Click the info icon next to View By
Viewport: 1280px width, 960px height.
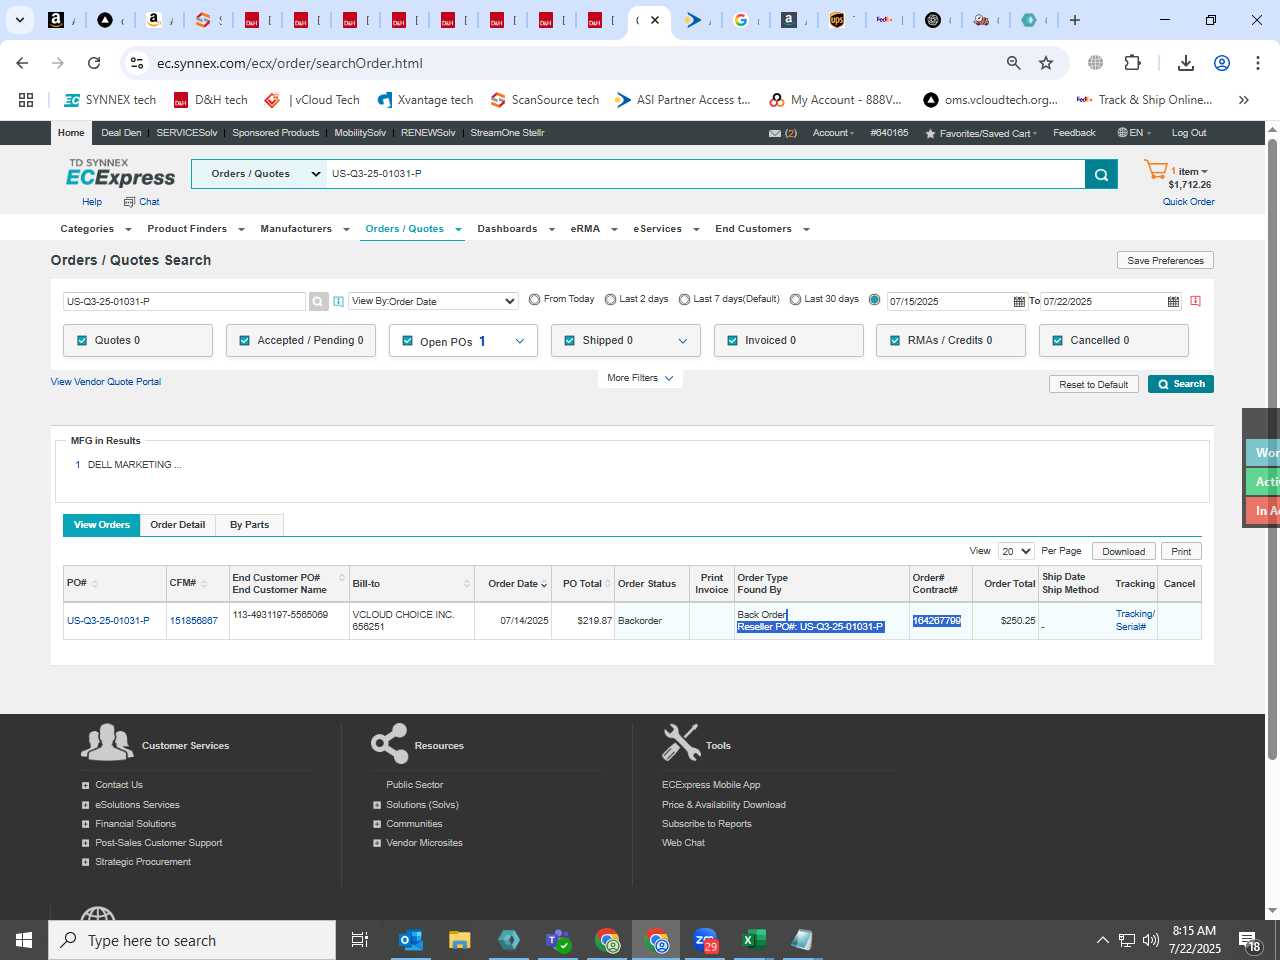click(338, 301)
